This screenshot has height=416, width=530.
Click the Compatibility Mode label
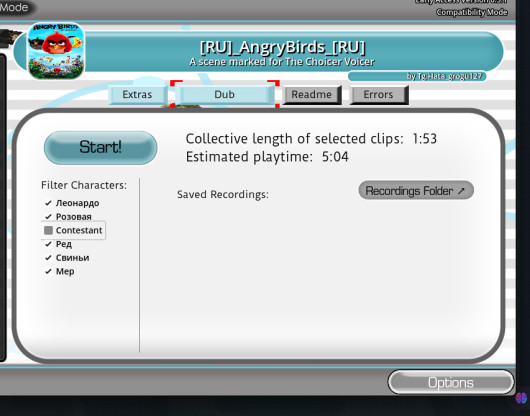coord(472,13)
